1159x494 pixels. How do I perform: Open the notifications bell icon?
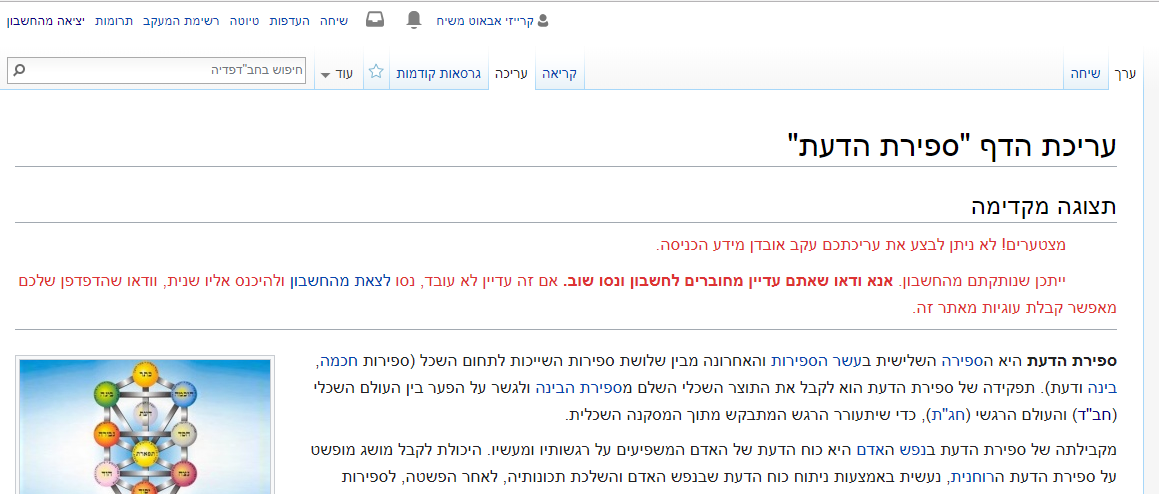414,20
